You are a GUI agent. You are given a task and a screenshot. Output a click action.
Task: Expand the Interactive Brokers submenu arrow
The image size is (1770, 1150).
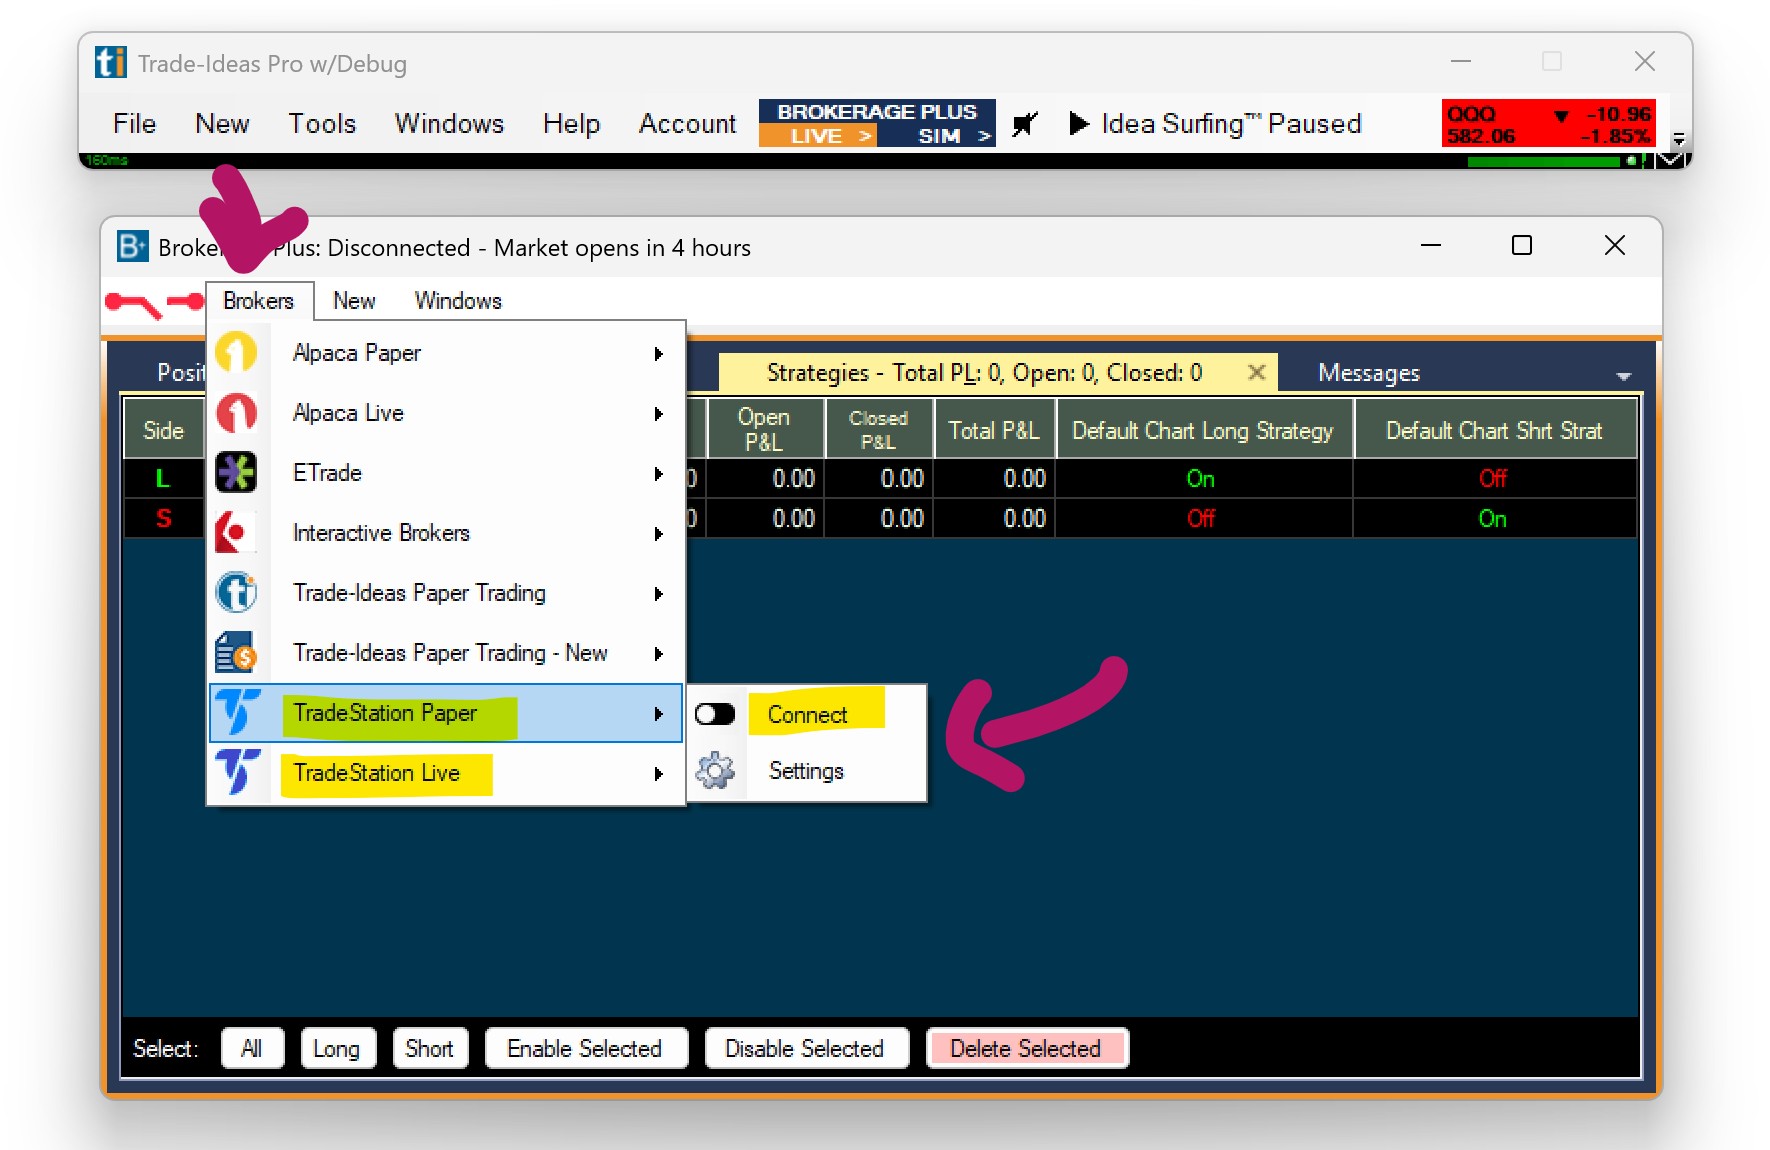click(x=658, y=534)
